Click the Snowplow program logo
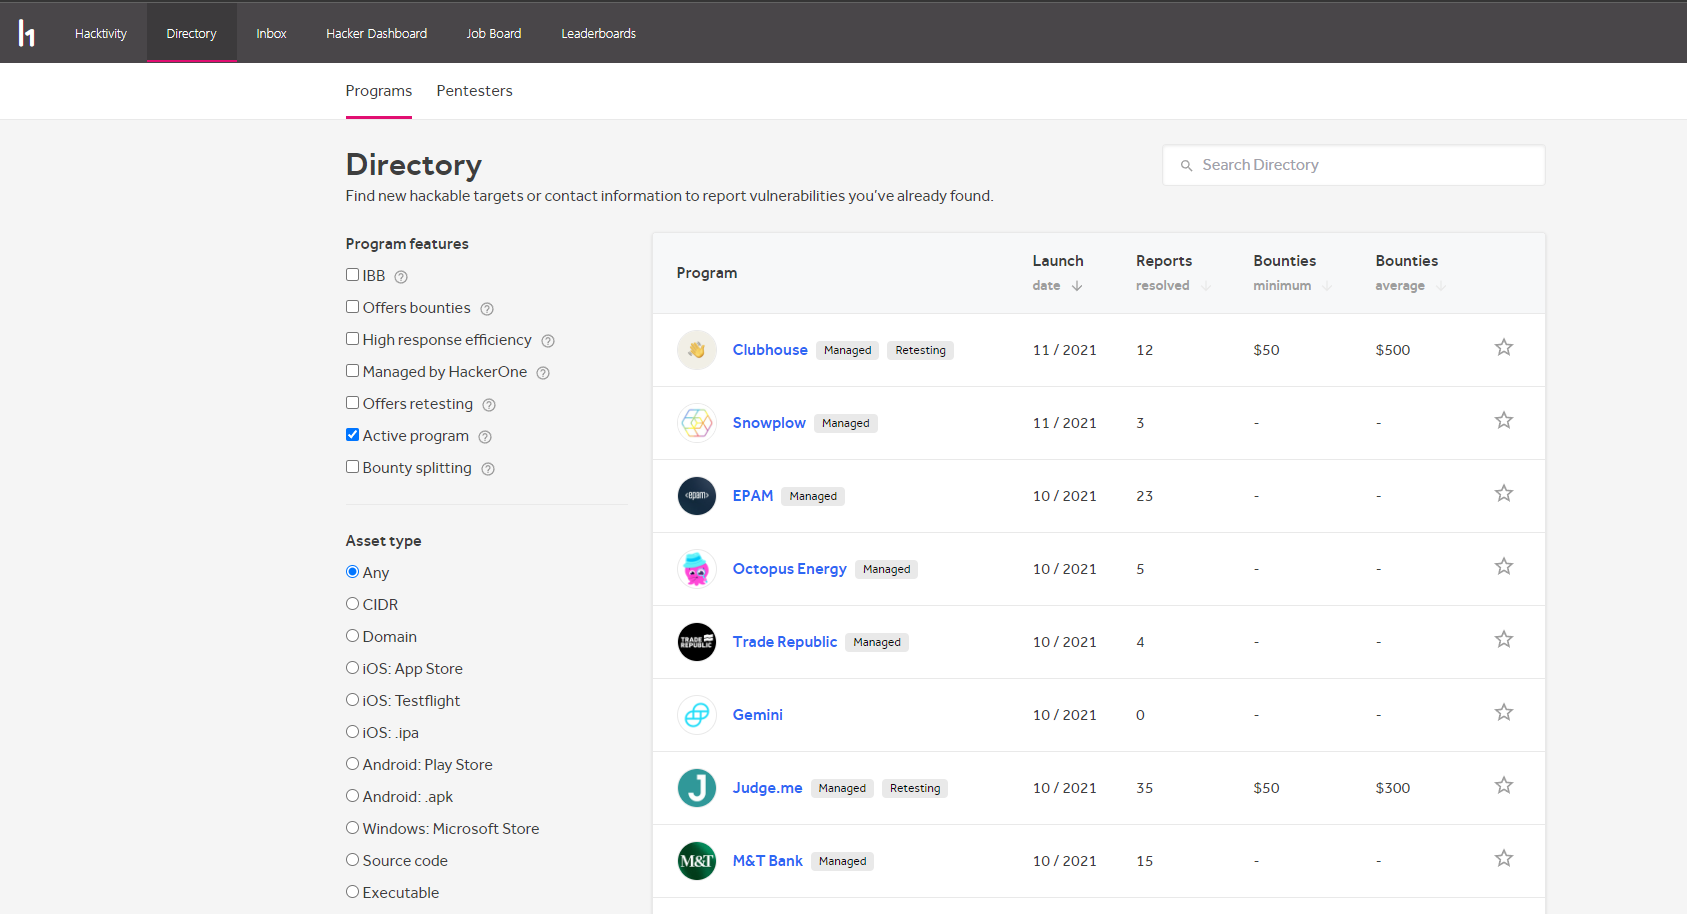This screenshot has width=1687, height=914. coord(697,423)
